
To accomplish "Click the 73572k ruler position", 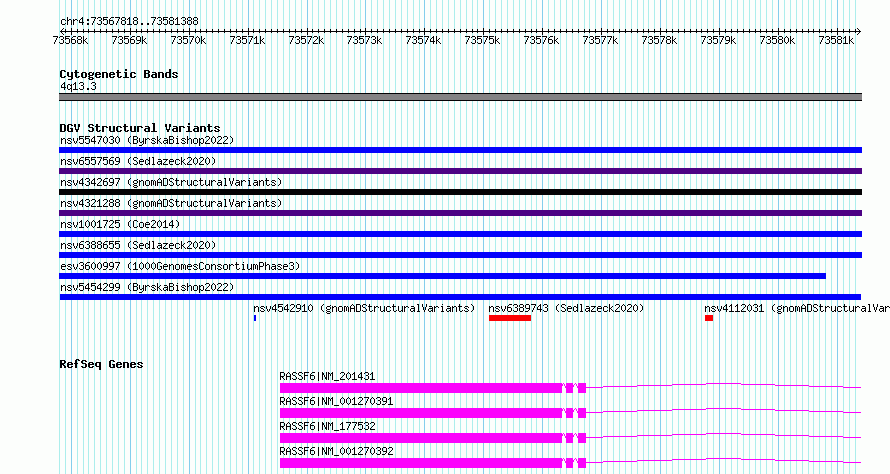I will tap(306, 40).
